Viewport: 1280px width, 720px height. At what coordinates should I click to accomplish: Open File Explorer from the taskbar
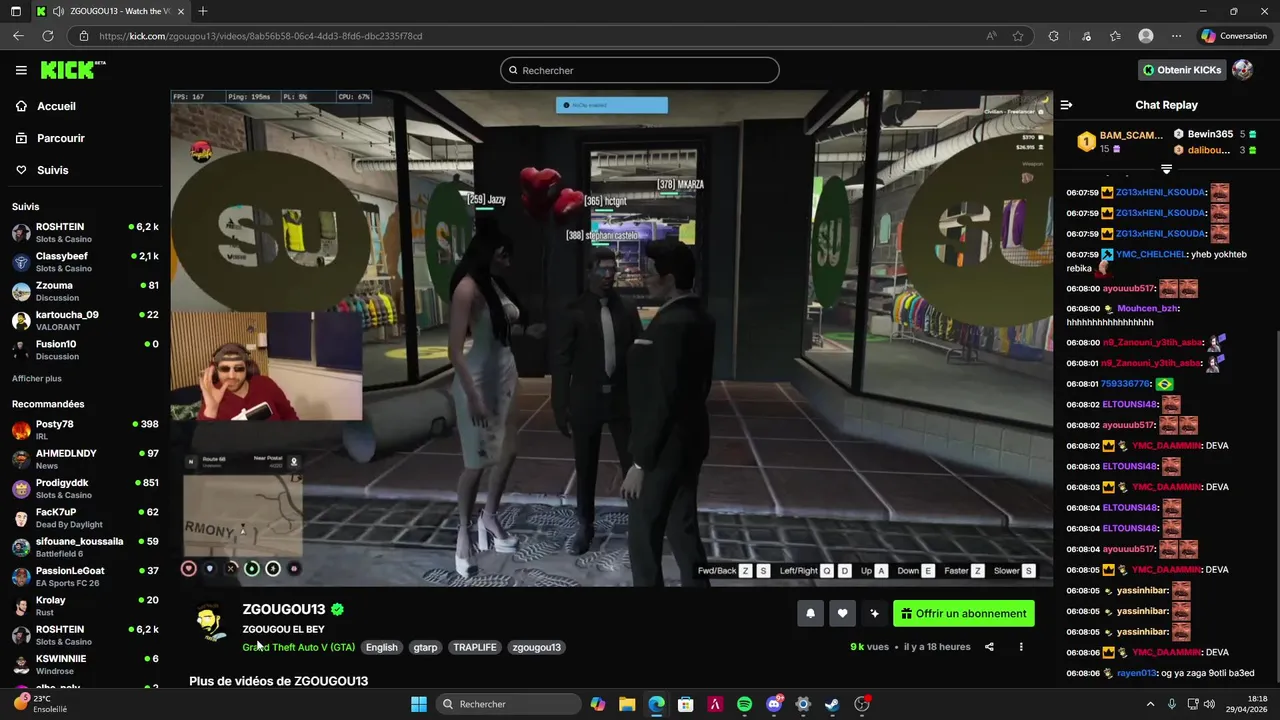627,704
